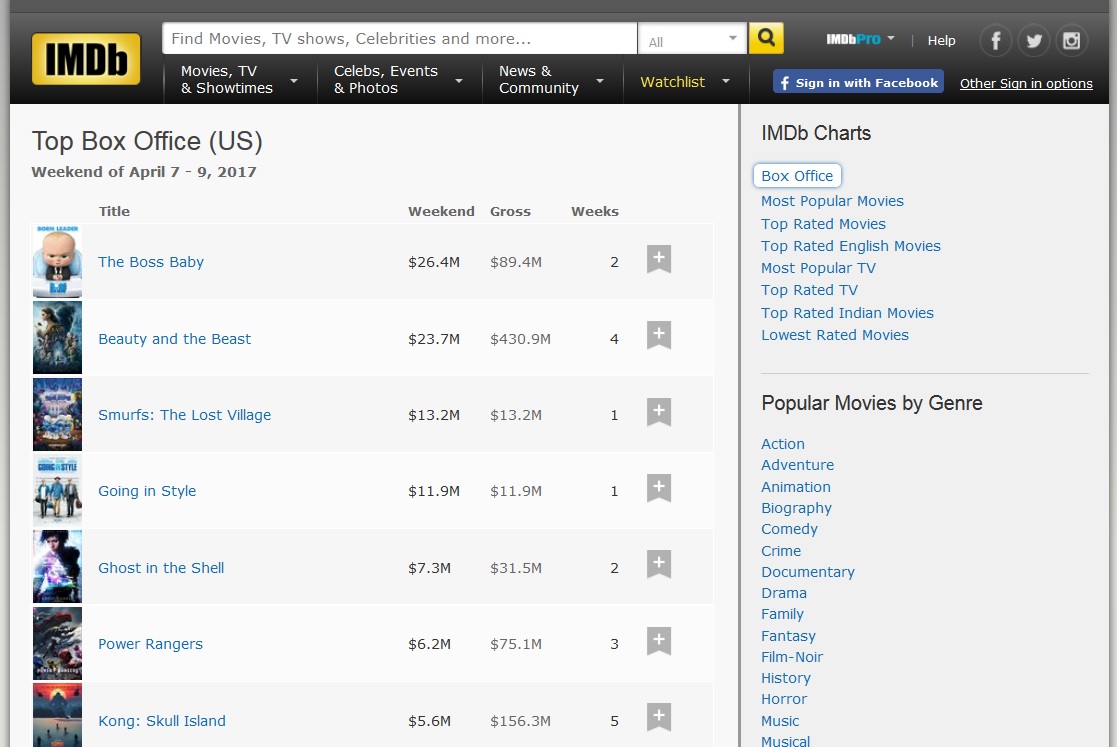Click the Help link

pos(941,41)
